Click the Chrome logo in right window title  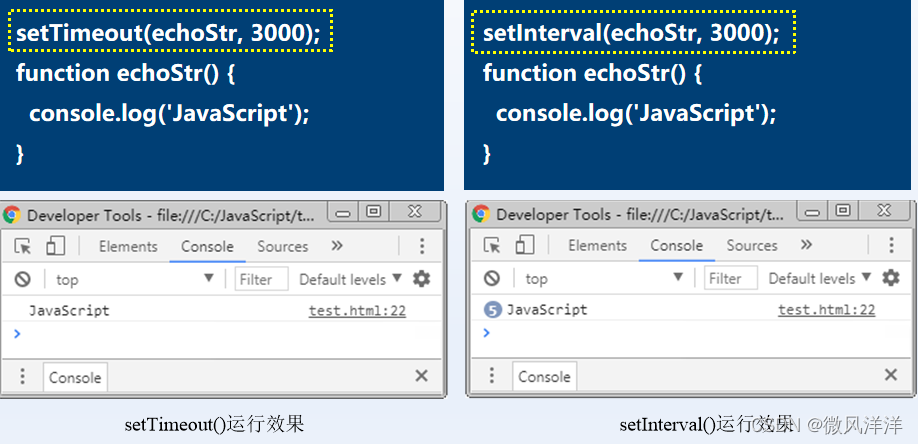click(x=481, y=214)
